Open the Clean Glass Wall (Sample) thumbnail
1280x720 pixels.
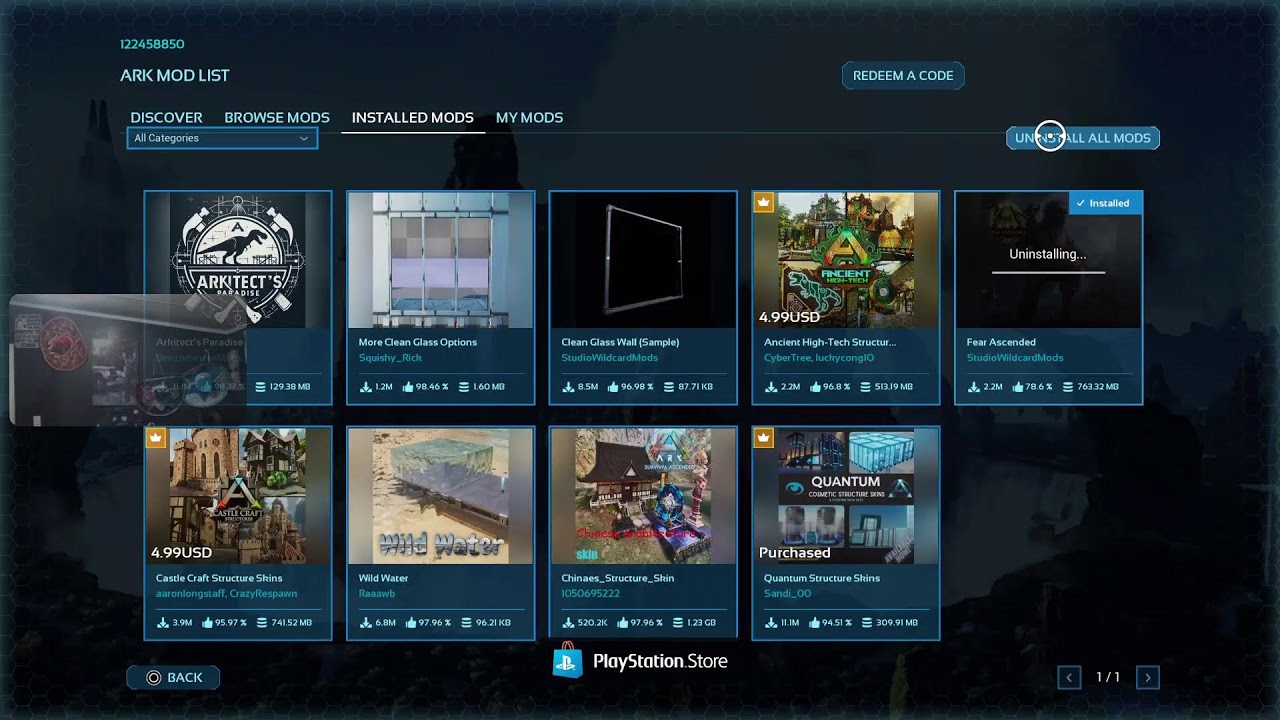tap(643, 260)
